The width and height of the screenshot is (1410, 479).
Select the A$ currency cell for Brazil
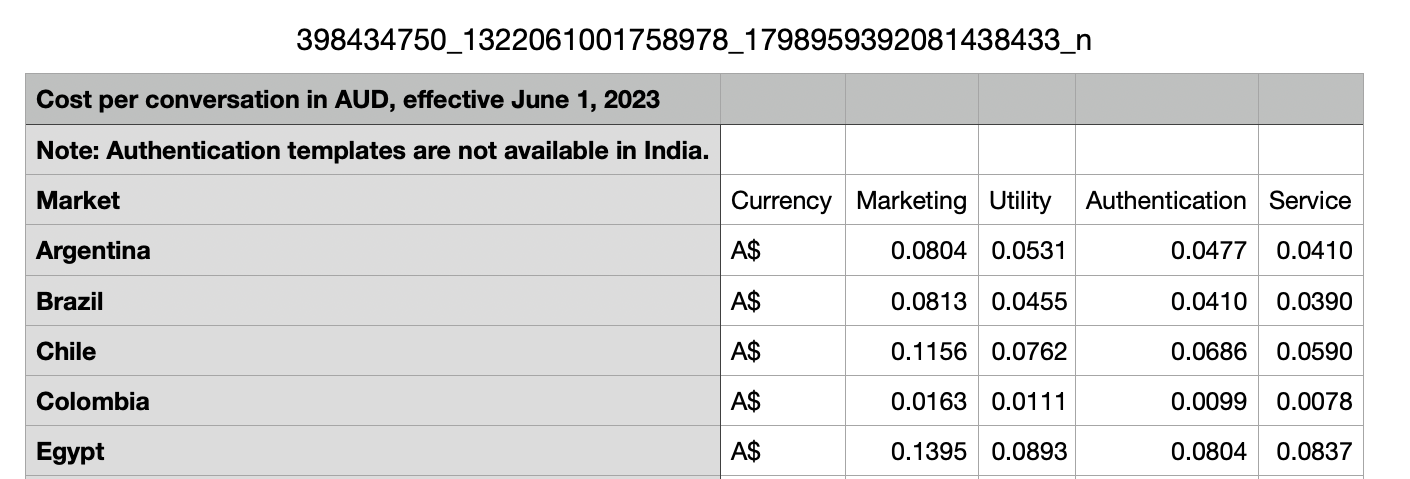(x=746, y=301)
